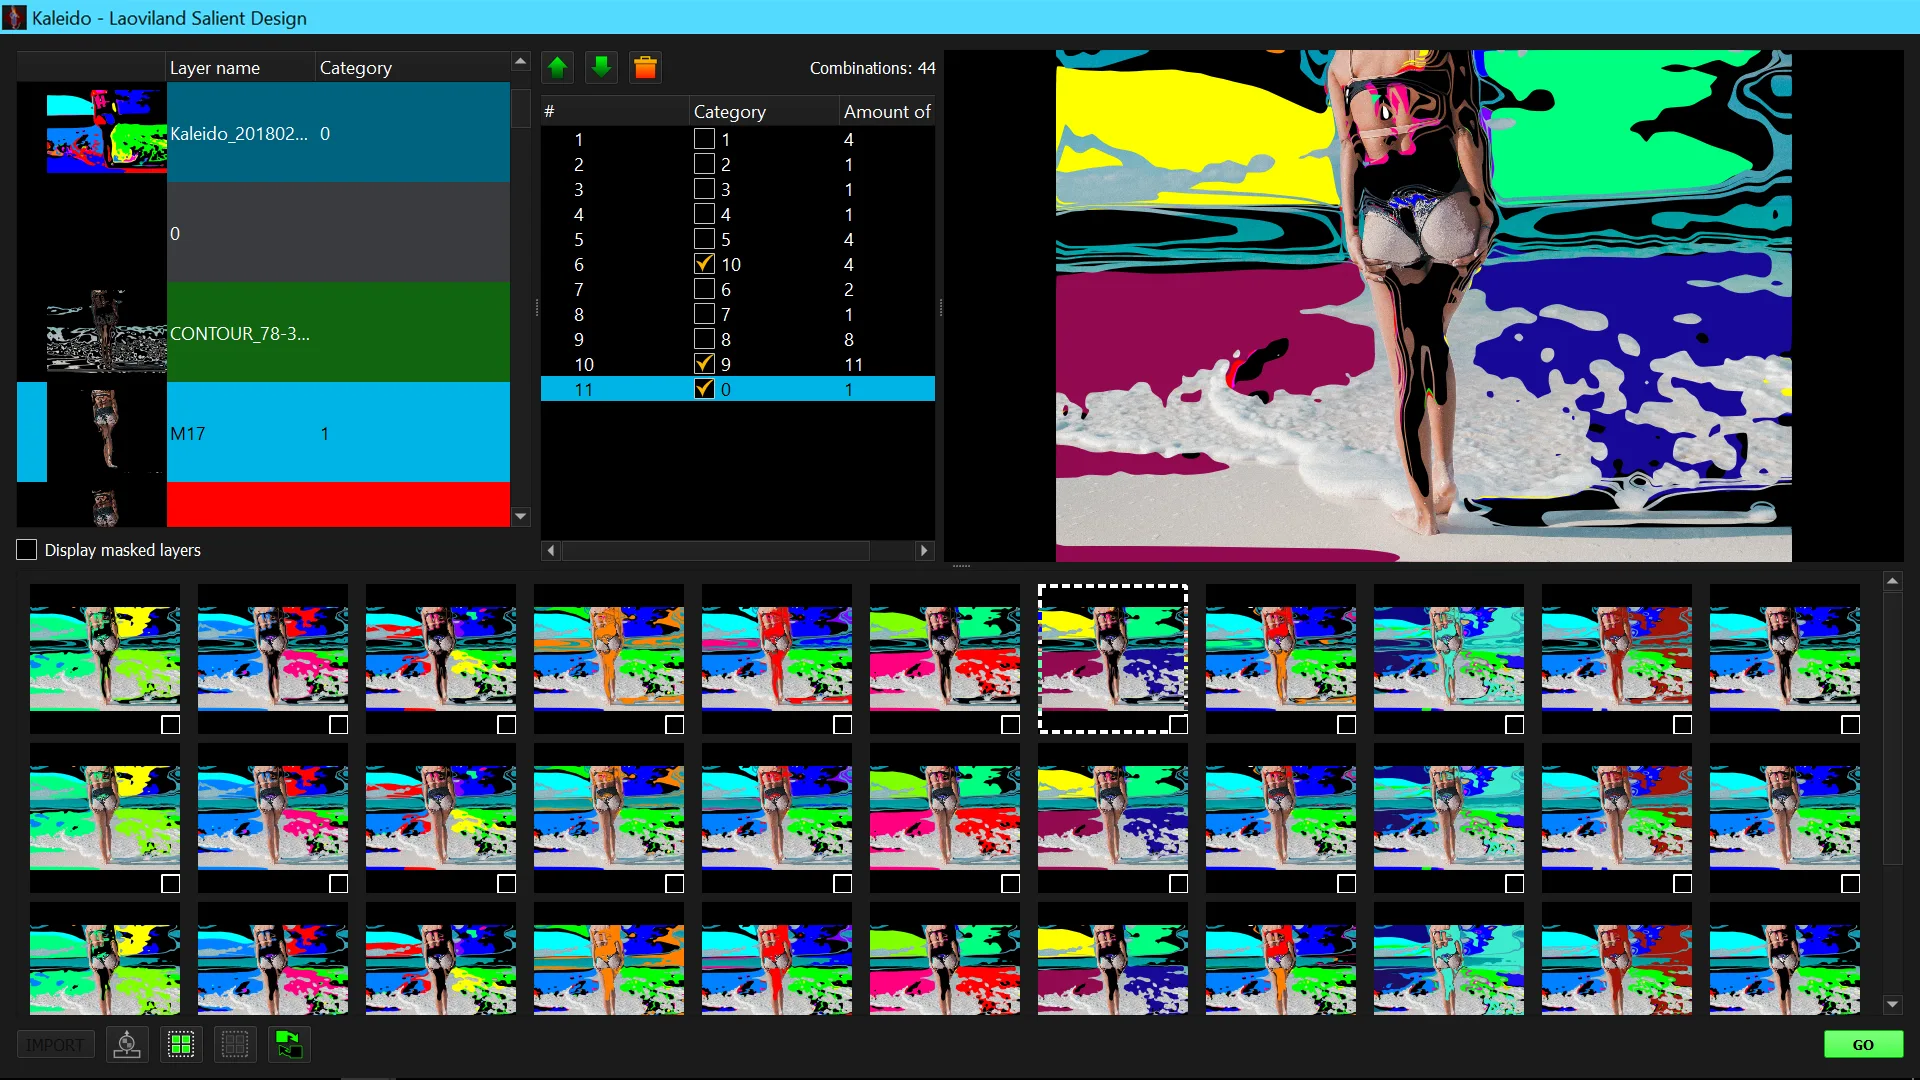
Task: Tick the category 6 checkbox
Action: click(x=704, y=289)
